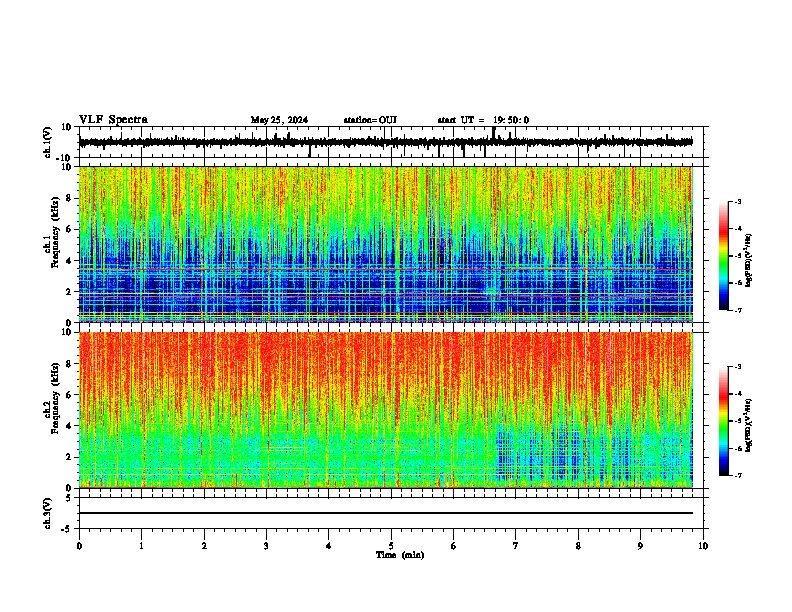Click the "station=OUI" header text
The width and height of the screenshot is (792, 612).
370,120
